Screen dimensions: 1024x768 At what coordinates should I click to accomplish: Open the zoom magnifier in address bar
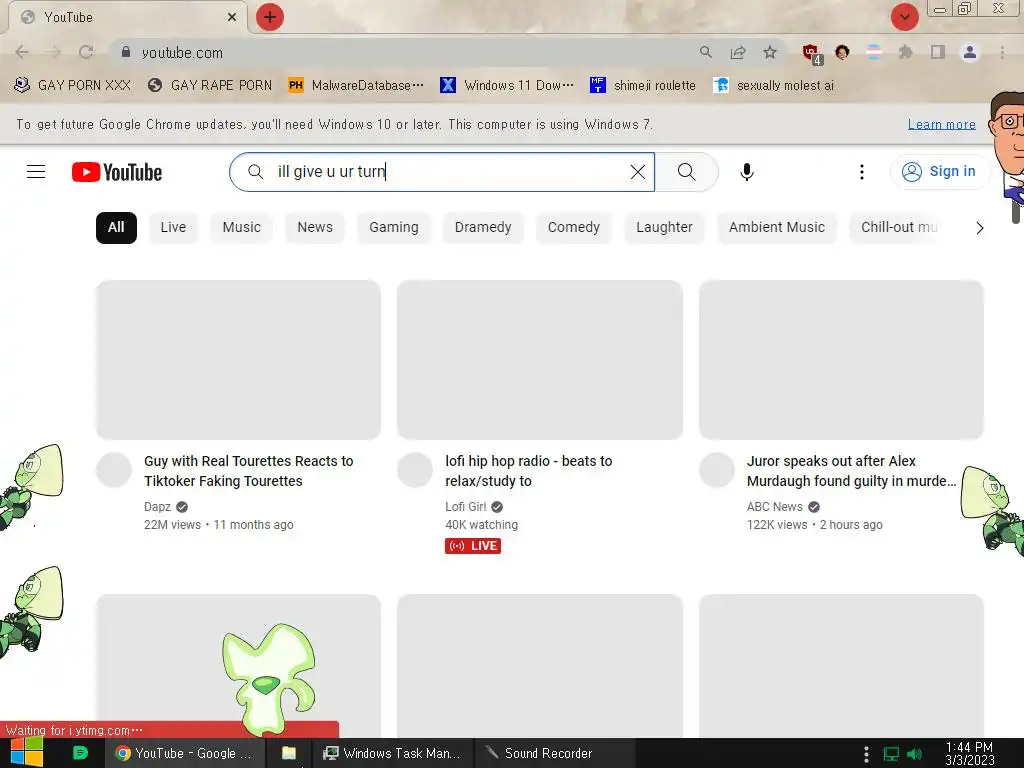click(x=705, y=52)
